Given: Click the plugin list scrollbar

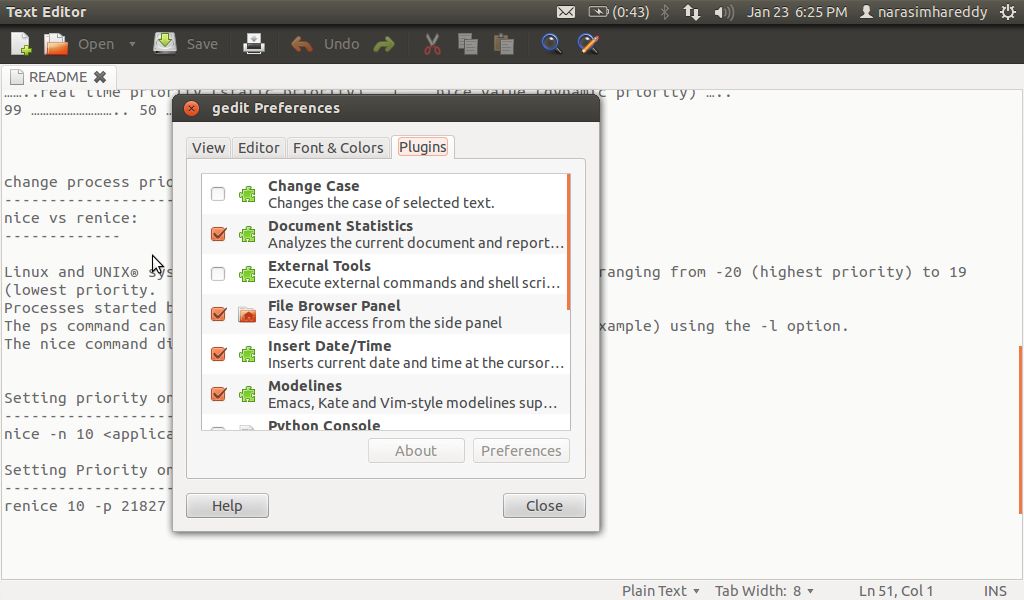Looking at the screenshot, I should pos(569,242).
